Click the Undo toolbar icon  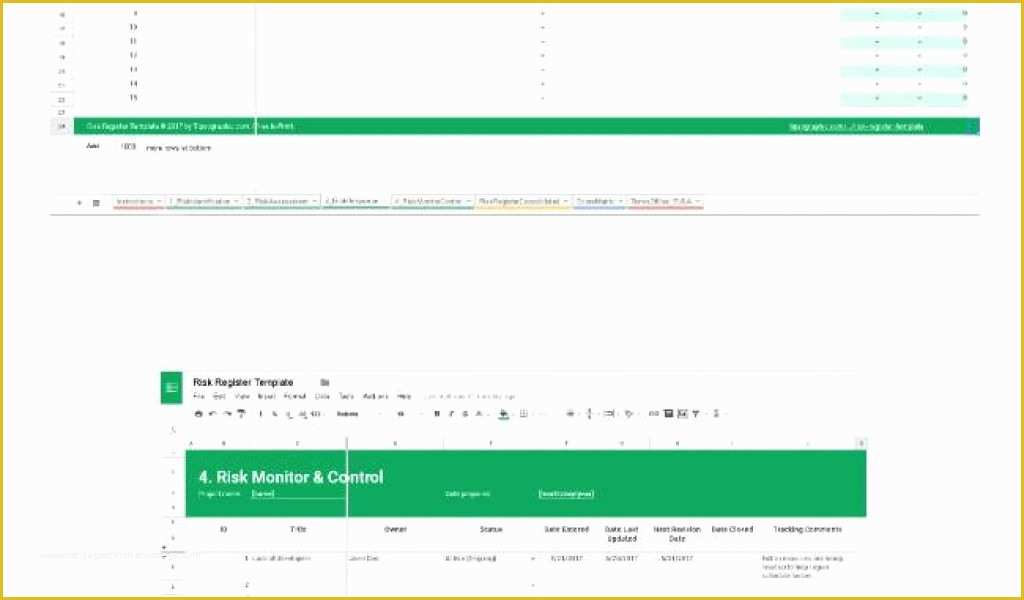click(213, 414)
